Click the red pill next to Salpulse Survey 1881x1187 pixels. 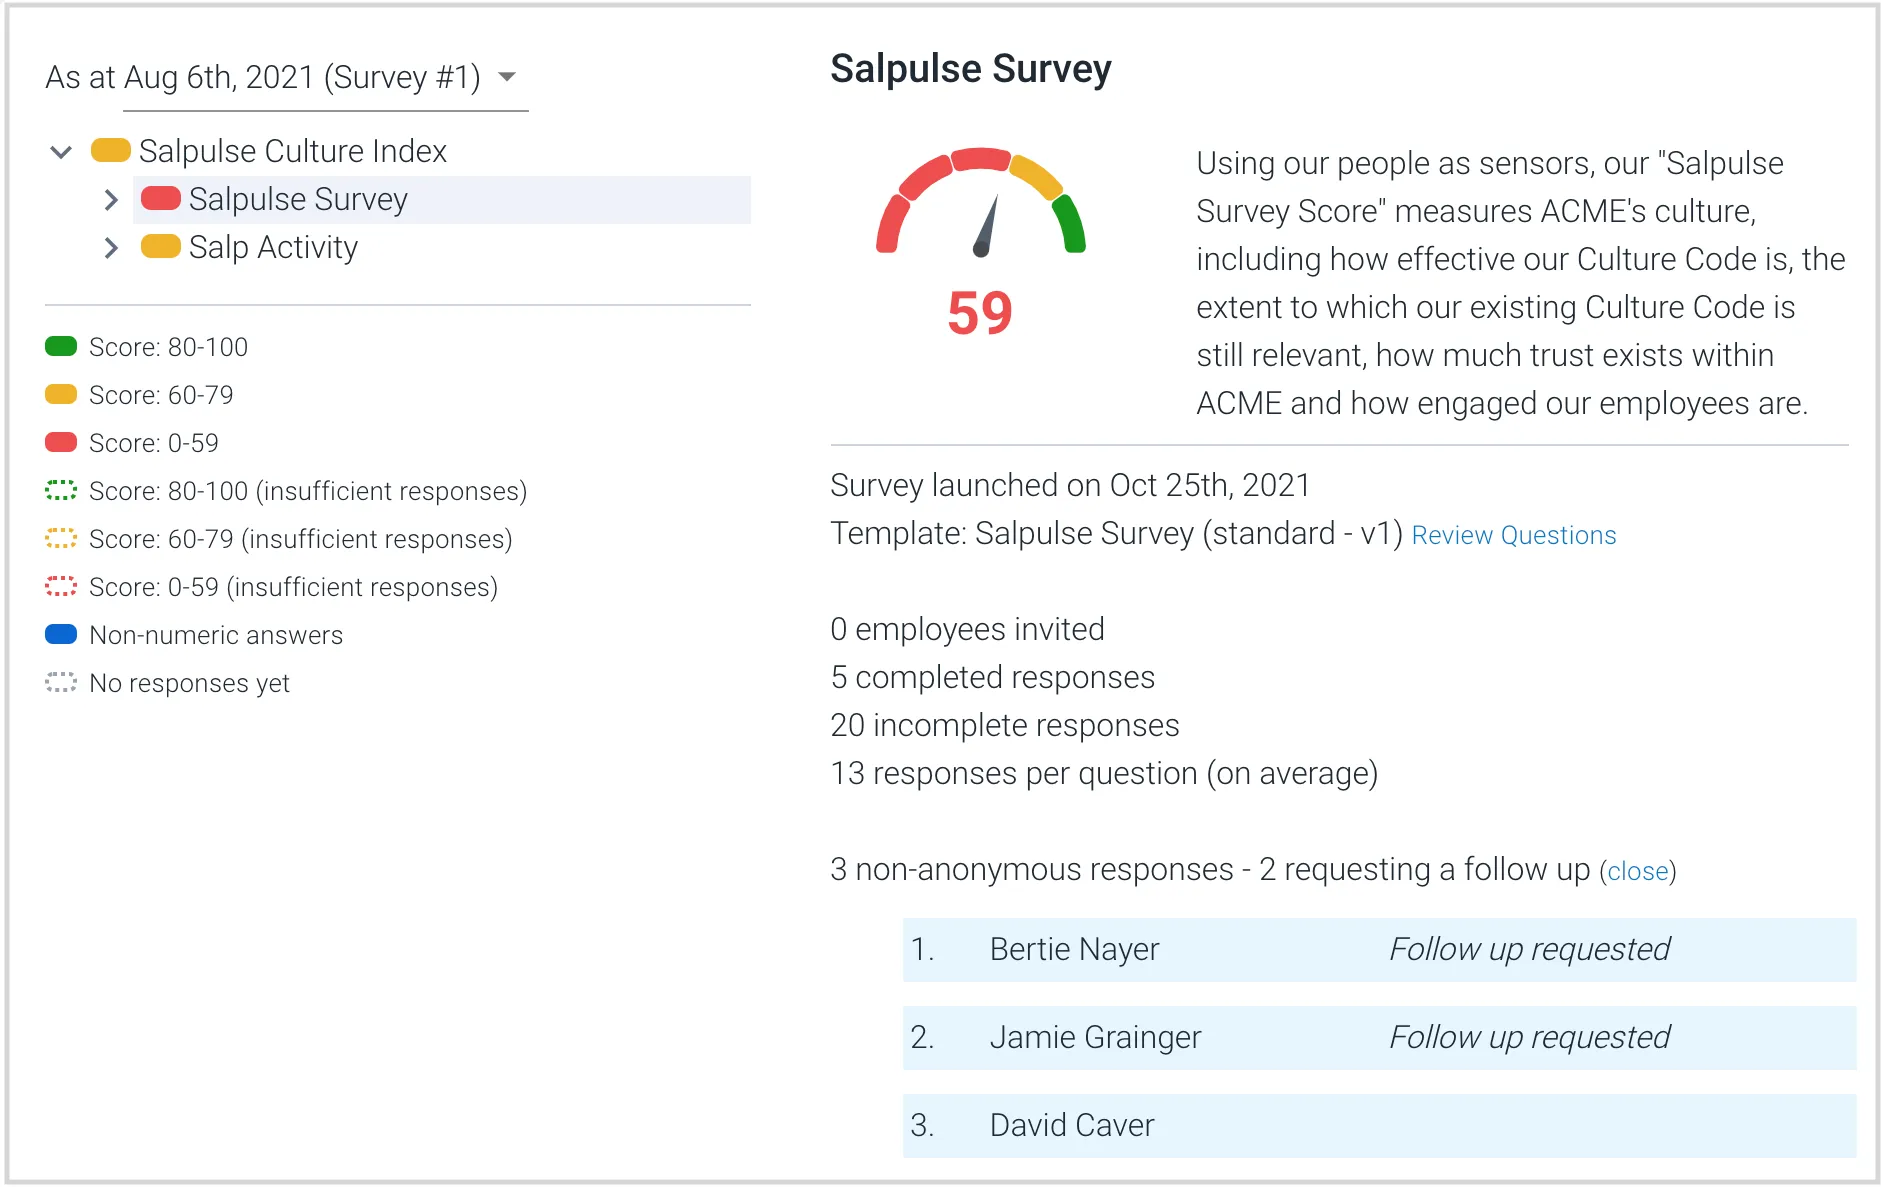click(x=161, y=199)
